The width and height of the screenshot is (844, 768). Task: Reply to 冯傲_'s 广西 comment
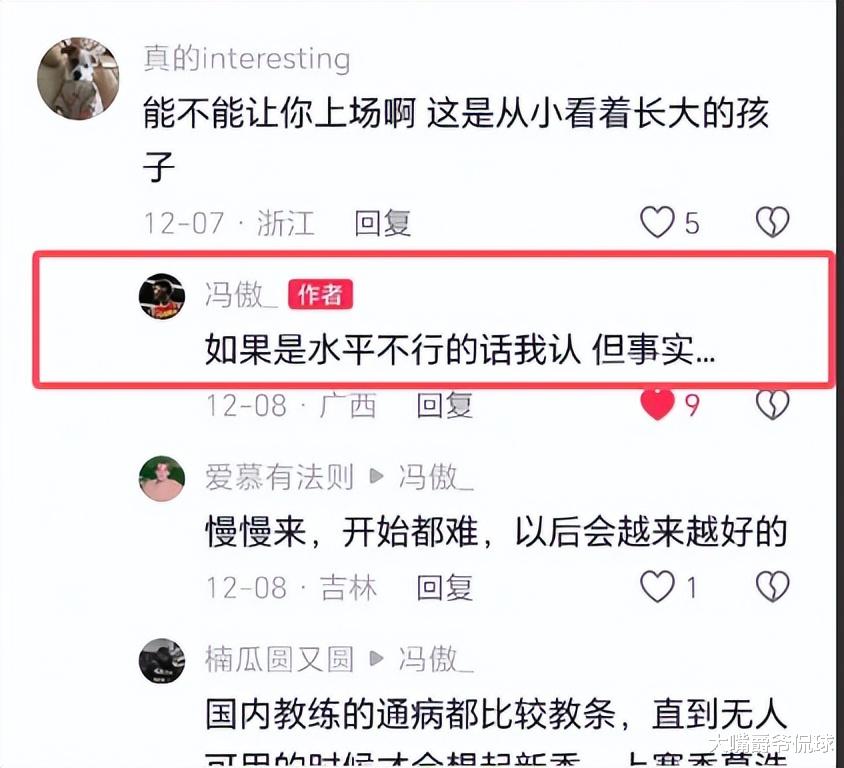(x=445, y=405)
